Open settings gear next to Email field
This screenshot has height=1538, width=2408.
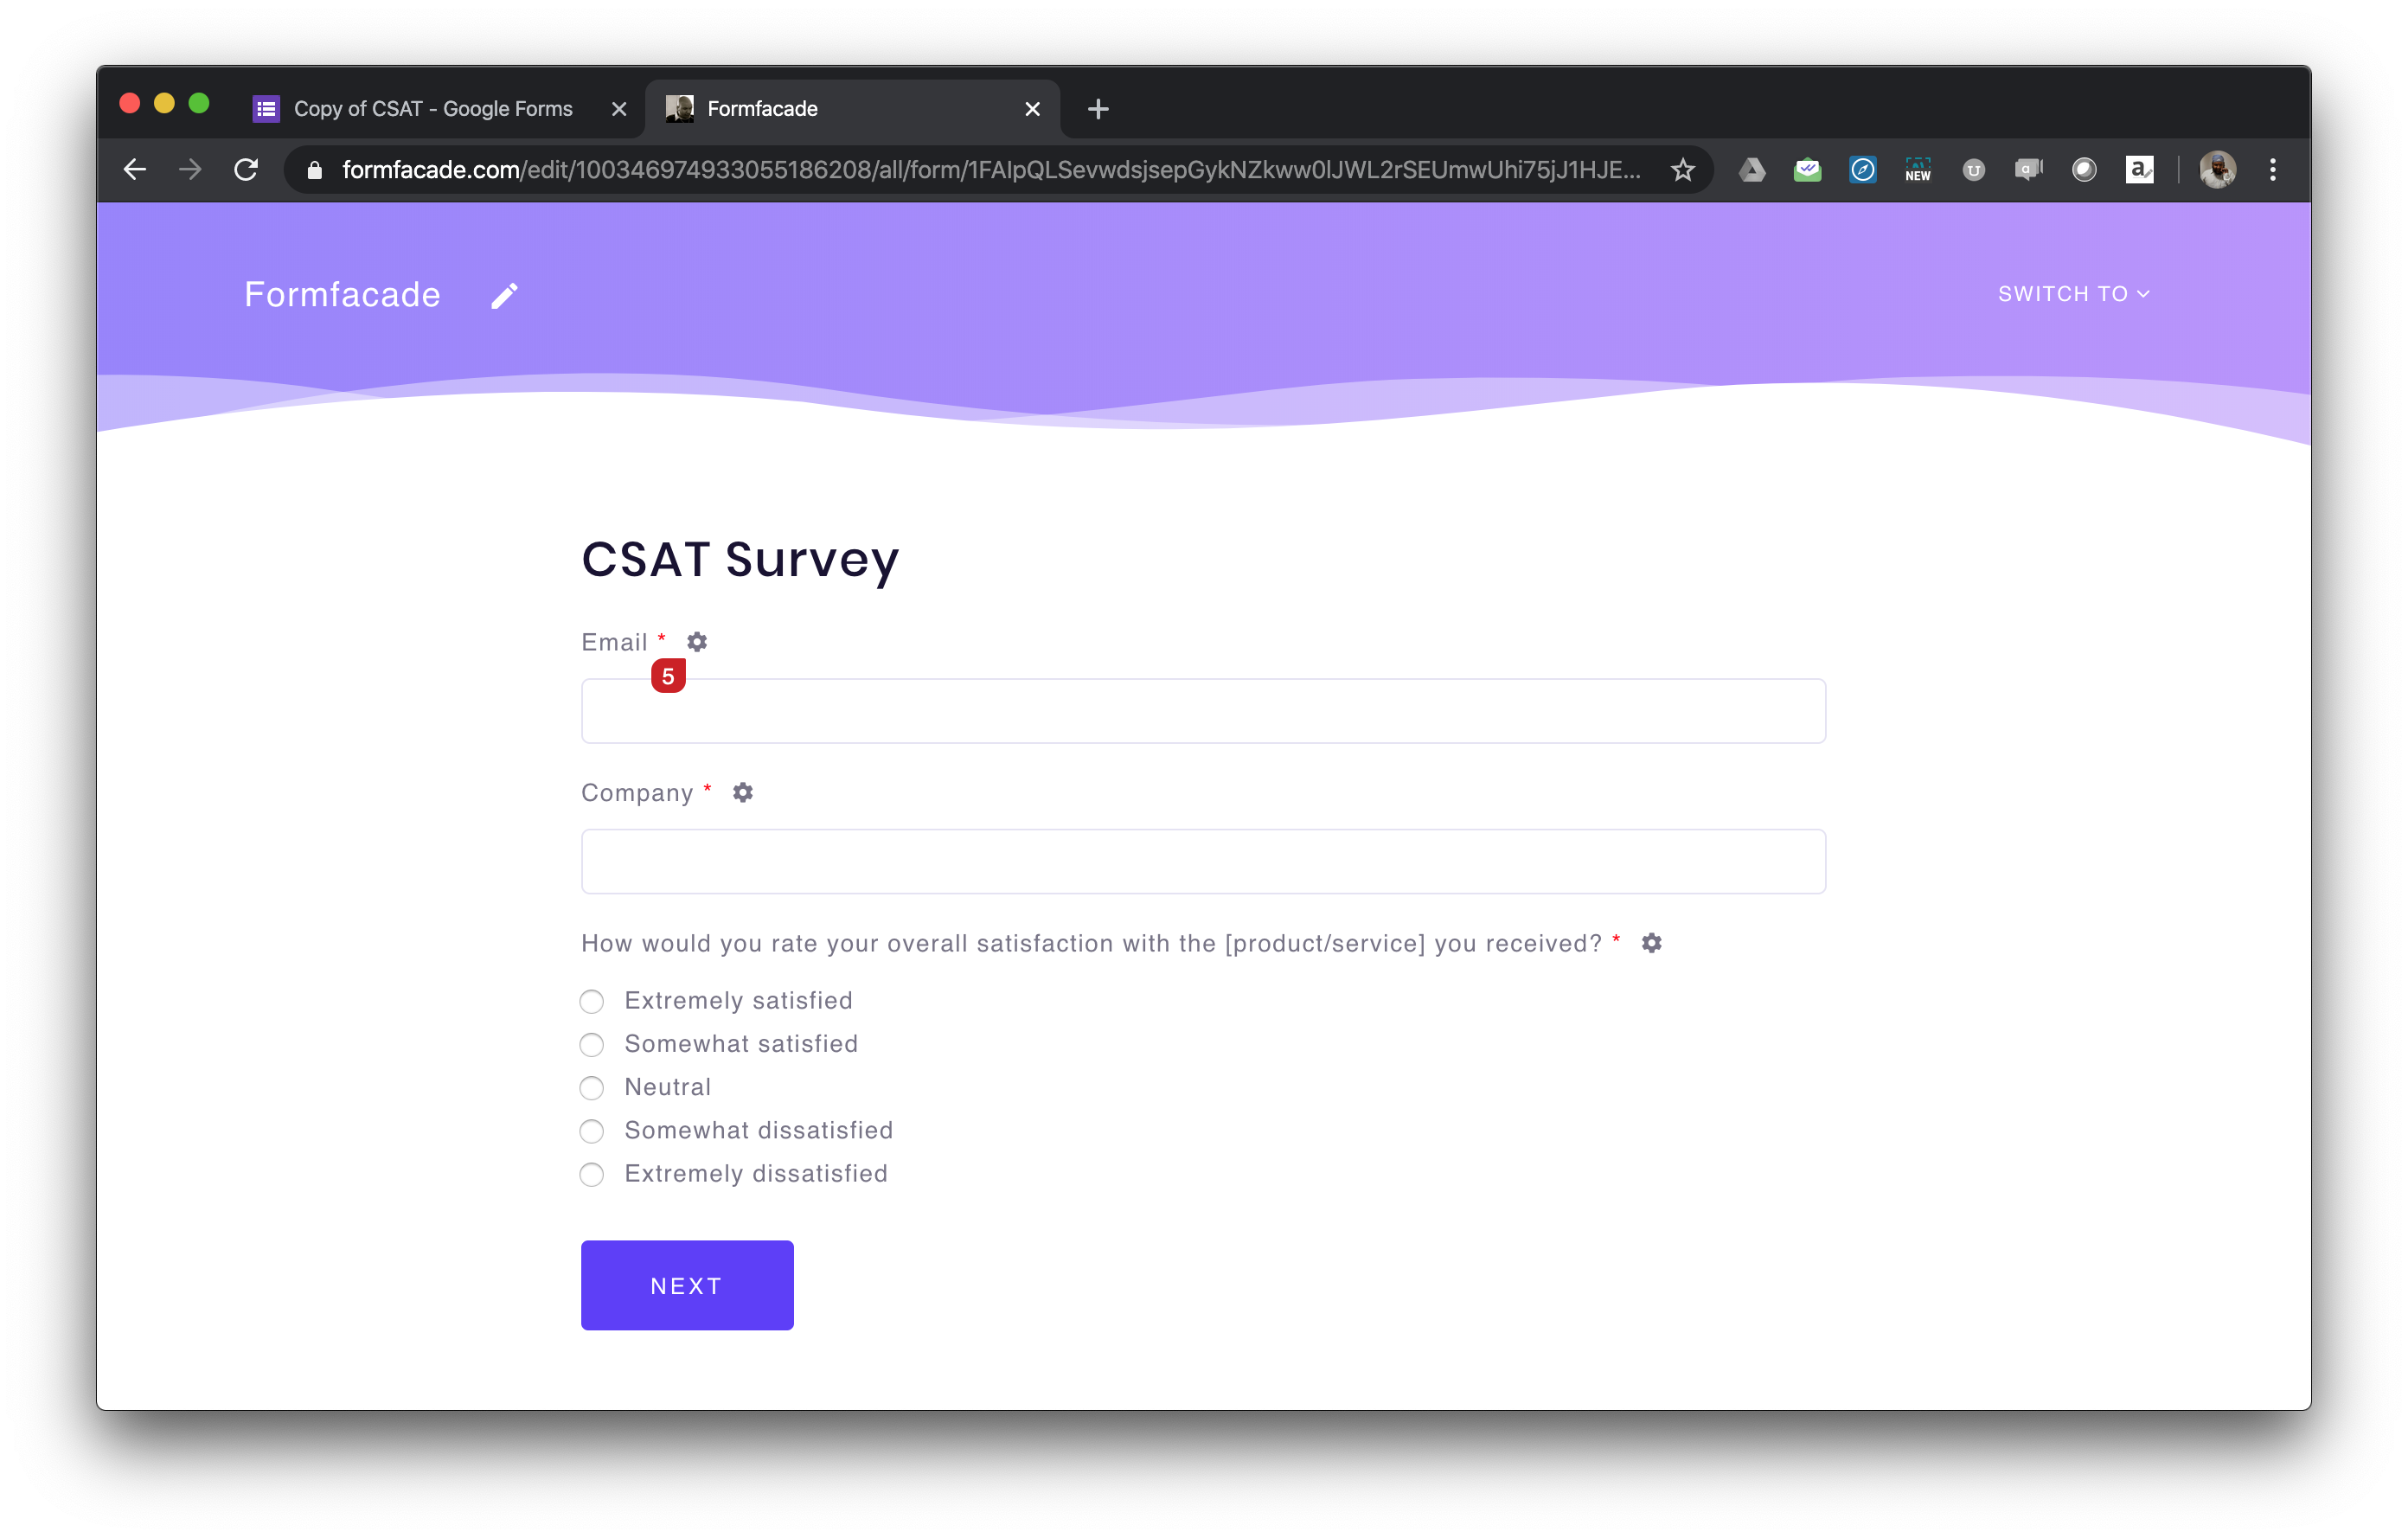click(697, 642)
